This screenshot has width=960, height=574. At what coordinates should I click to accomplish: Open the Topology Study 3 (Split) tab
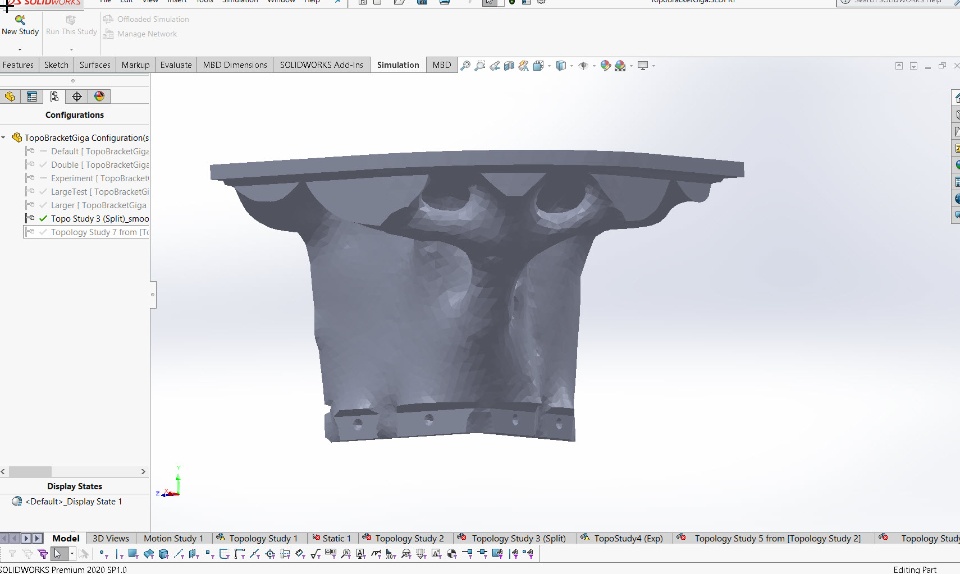click(x=512, y=539)
